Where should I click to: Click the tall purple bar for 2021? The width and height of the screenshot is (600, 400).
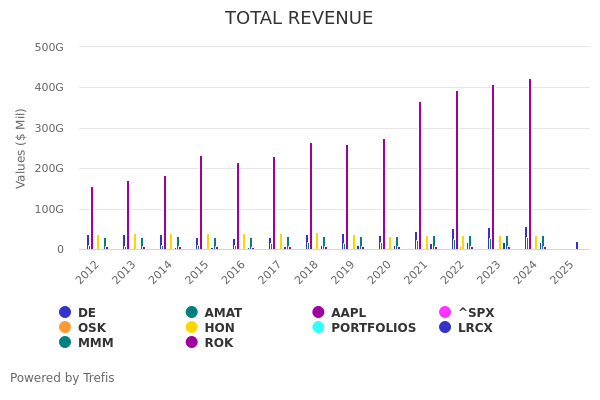(420, 176)
